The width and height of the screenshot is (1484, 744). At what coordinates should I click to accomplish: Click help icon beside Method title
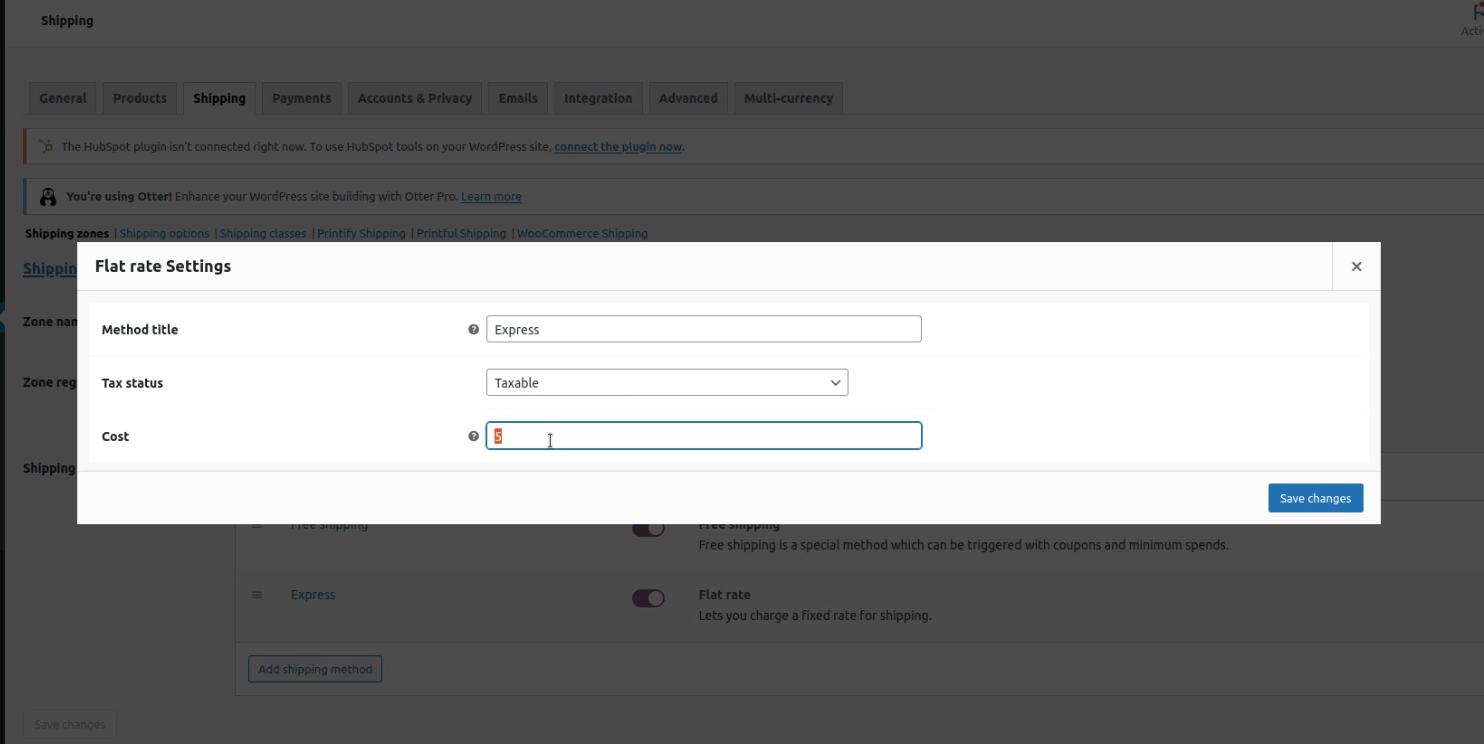(x=473, y=329)
